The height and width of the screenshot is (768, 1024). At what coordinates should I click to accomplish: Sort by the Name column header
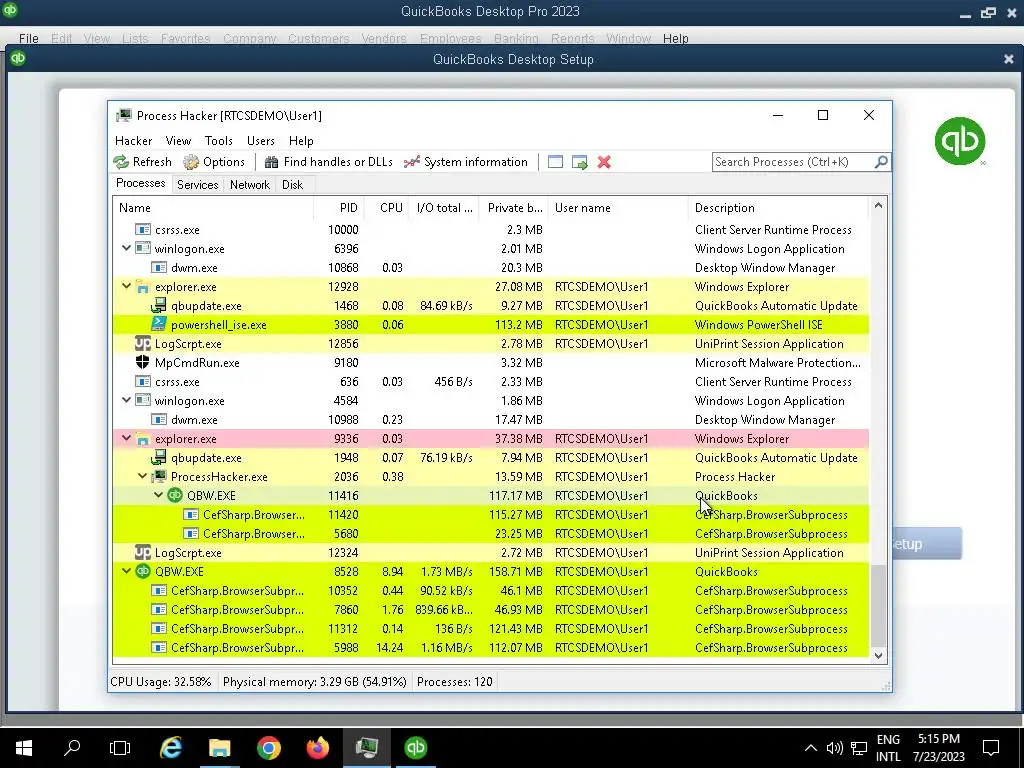213,208
